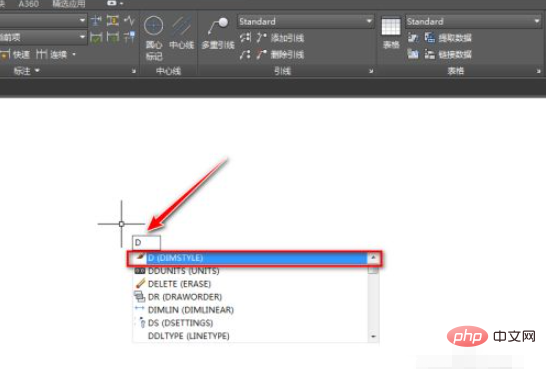Screen dimensions: 546x369
Task: Choose DIMLIN (DIMLINEAR) from command suggestions
Action: [250, 310]
